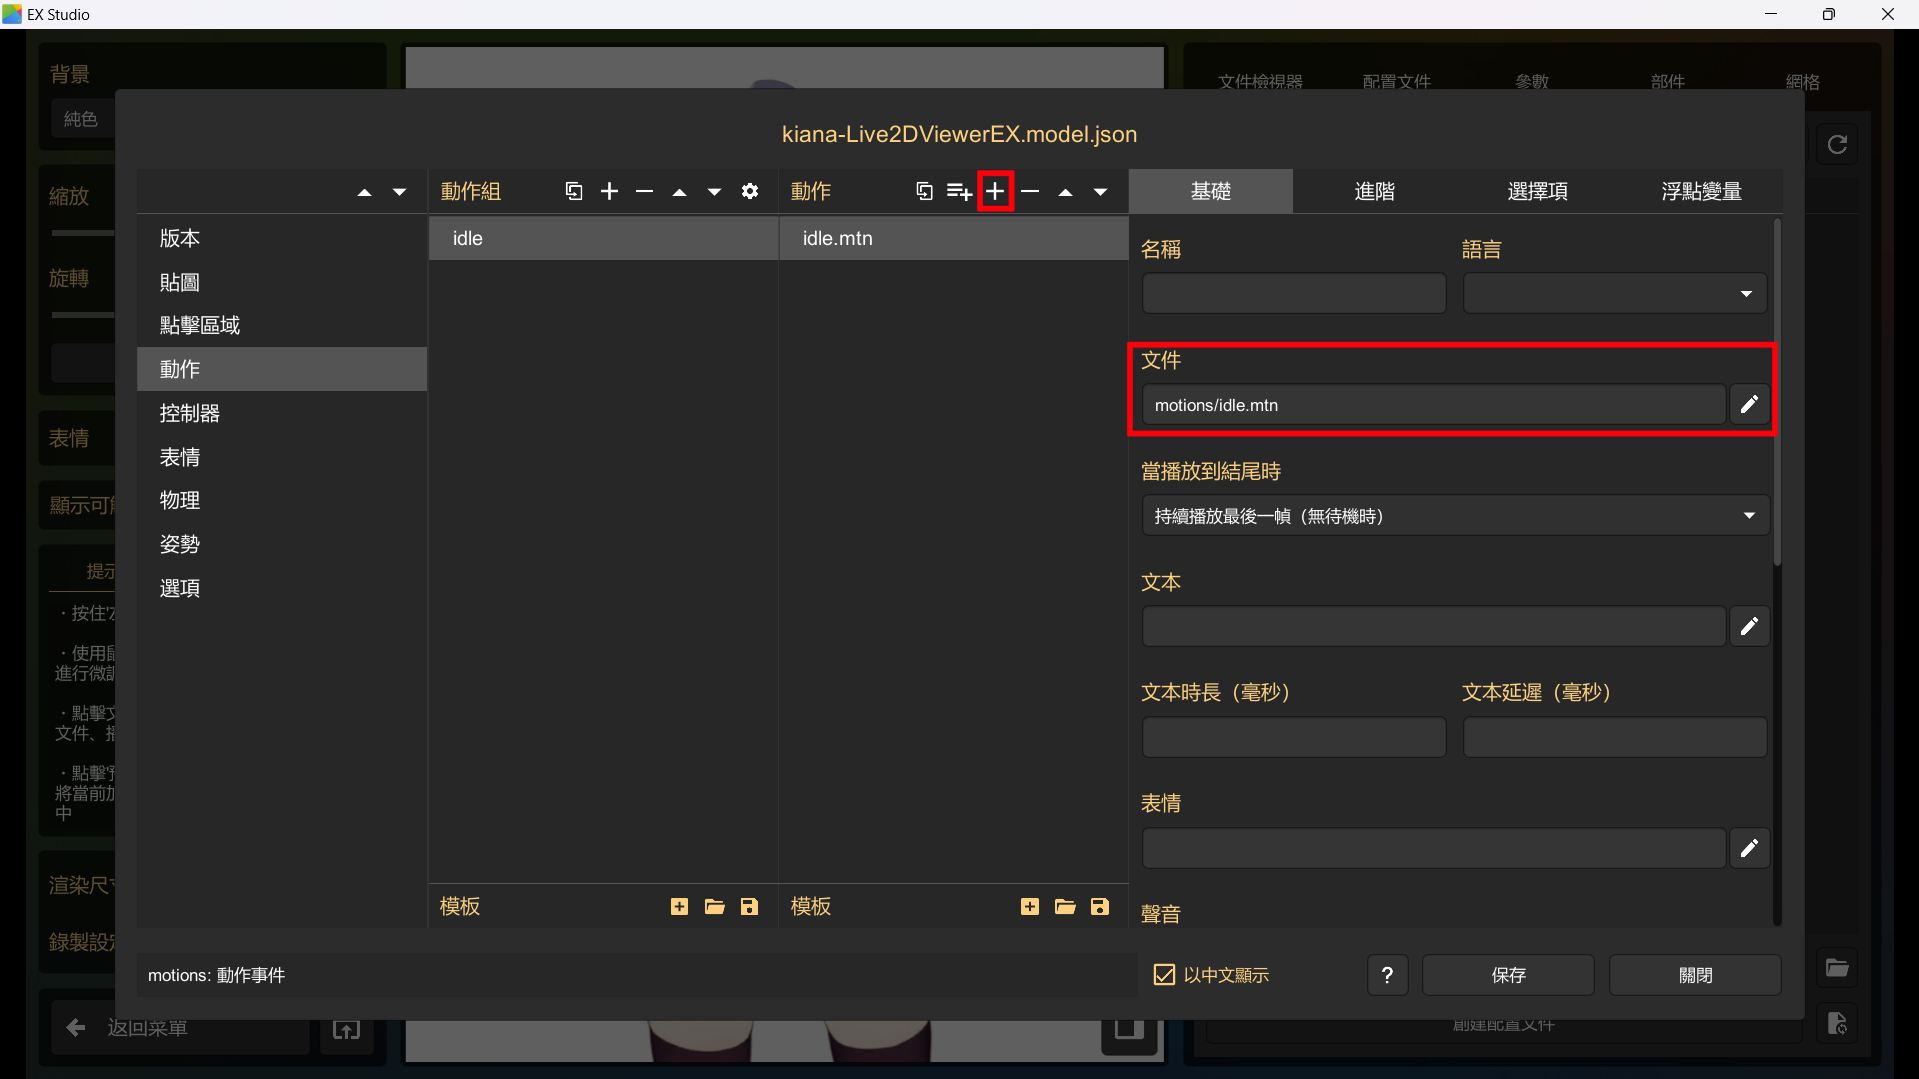Toggle the 以中文顯示 checkbox
This screenshot has height=1079, width=1919.
[1164, 975]
